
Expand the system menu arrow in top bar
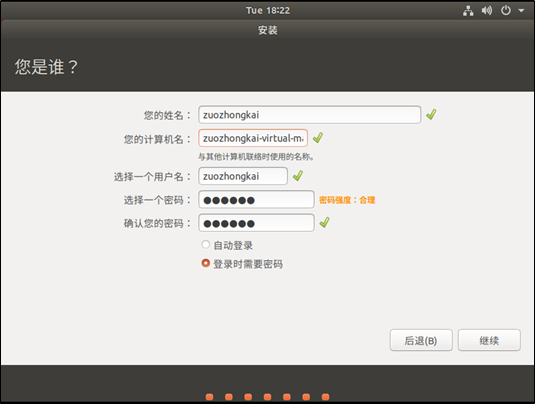(x=521, y=11)
